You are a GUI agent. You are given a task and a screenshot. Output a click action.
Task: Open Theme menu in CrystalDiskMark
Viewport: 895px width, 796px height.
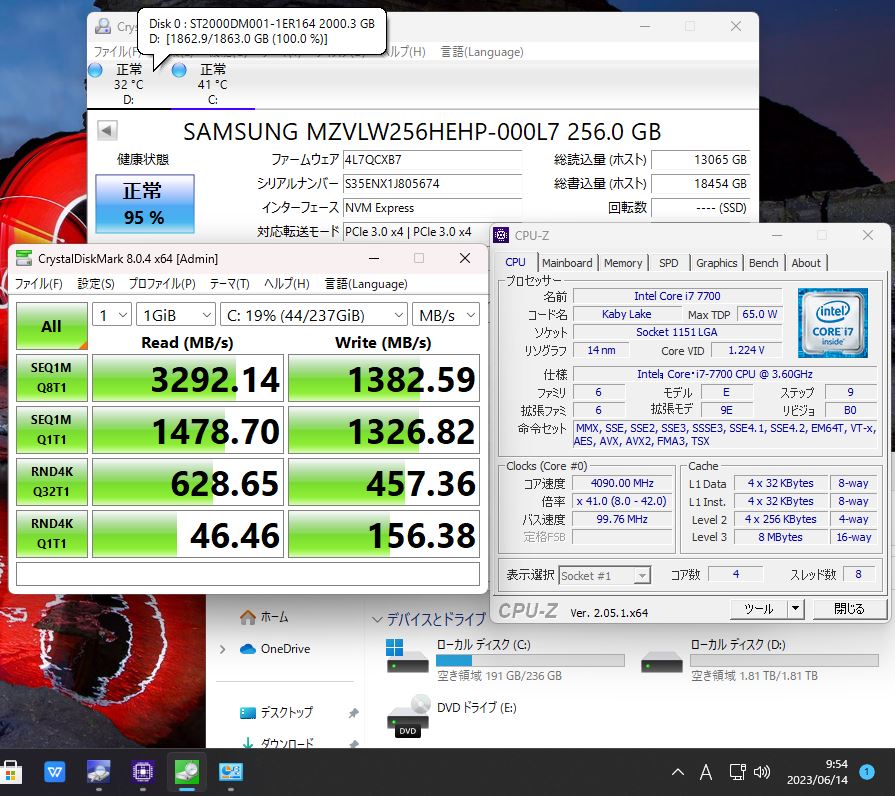coord(229,284)
